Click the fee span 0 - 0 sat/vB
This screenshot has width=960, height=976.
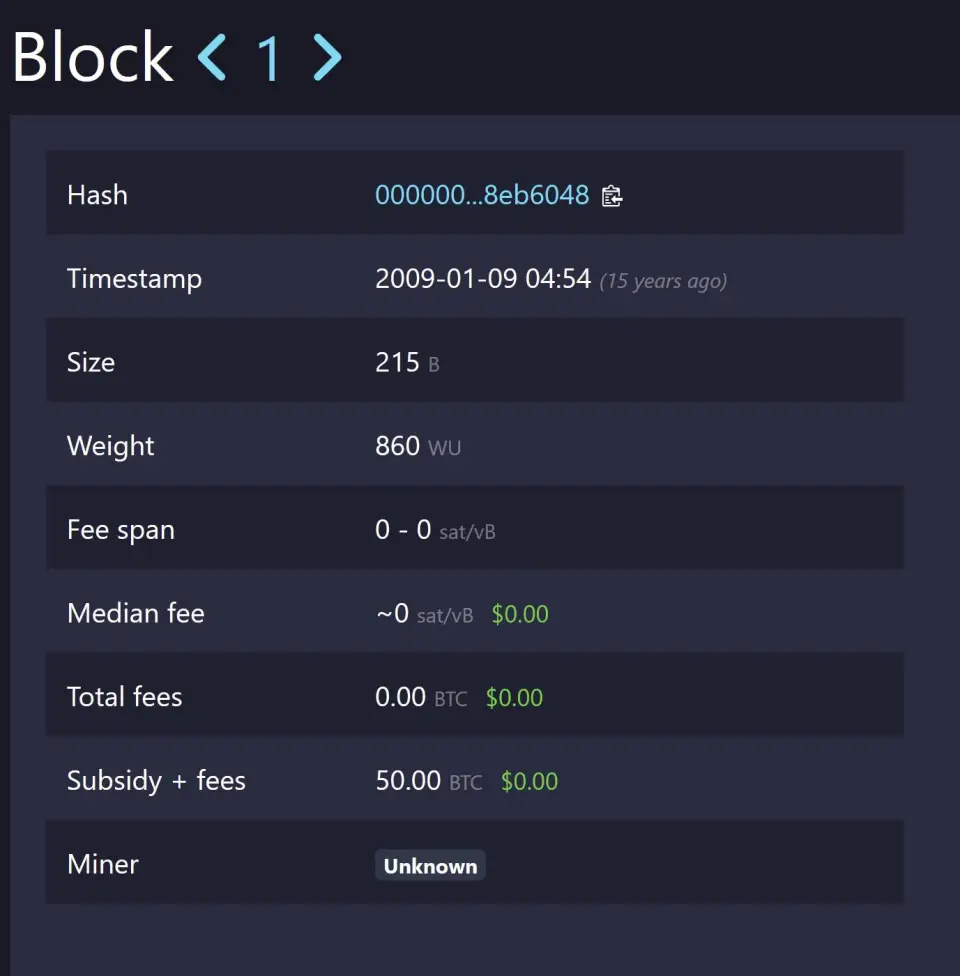coord(435,530)
